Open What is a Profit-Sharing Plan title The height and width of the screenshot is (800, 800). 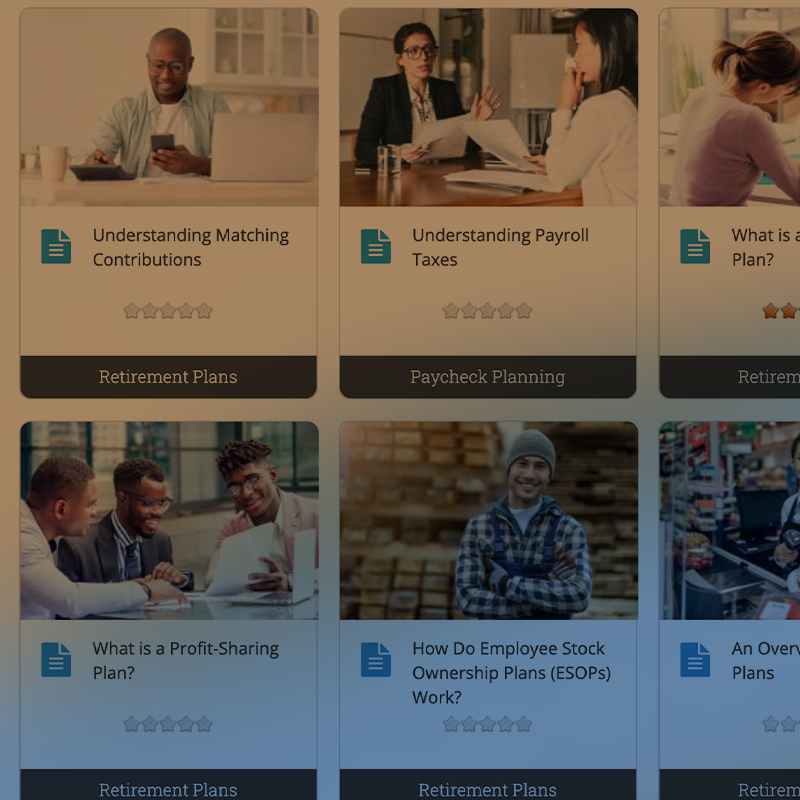pyautogui.click(x=186, y=661)
